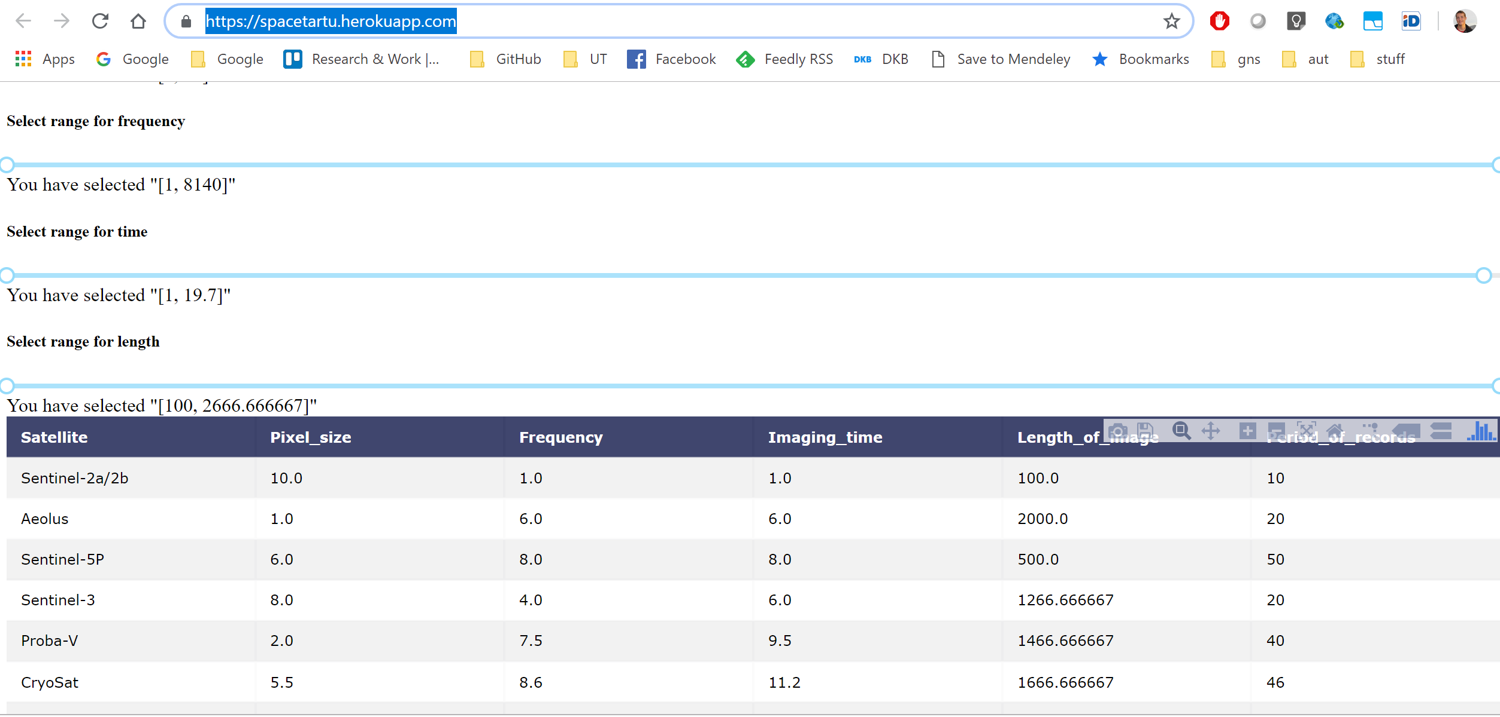The height and width of the screenshot is (717, 1500).
Task: Click right handle of time range slider
Action: coord(1484,275)
